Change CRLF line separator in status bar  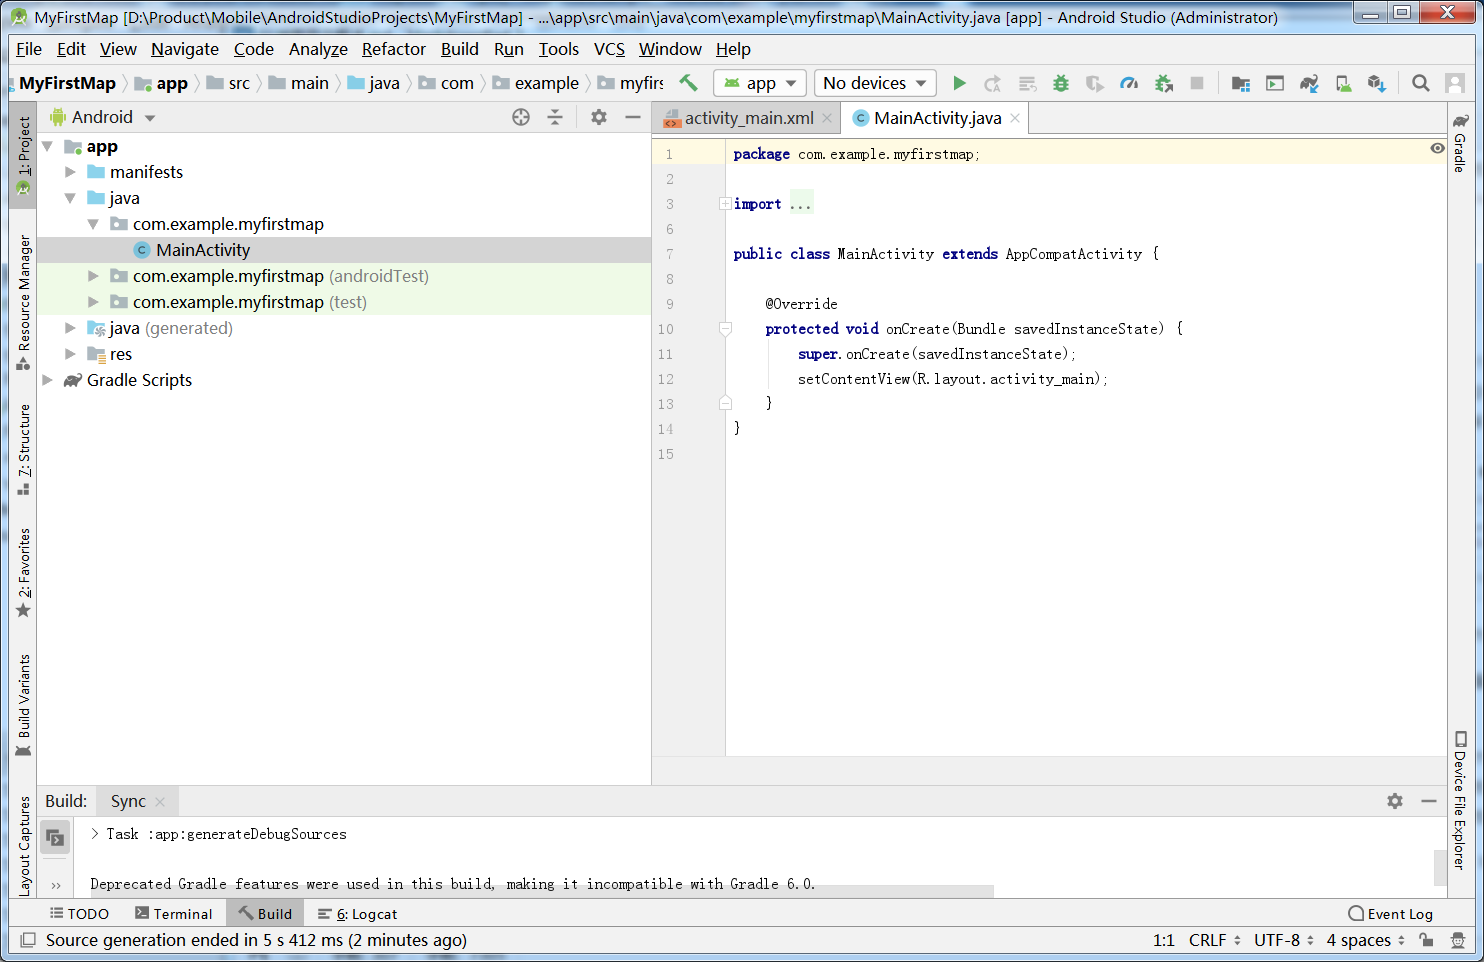[1214, 940]
